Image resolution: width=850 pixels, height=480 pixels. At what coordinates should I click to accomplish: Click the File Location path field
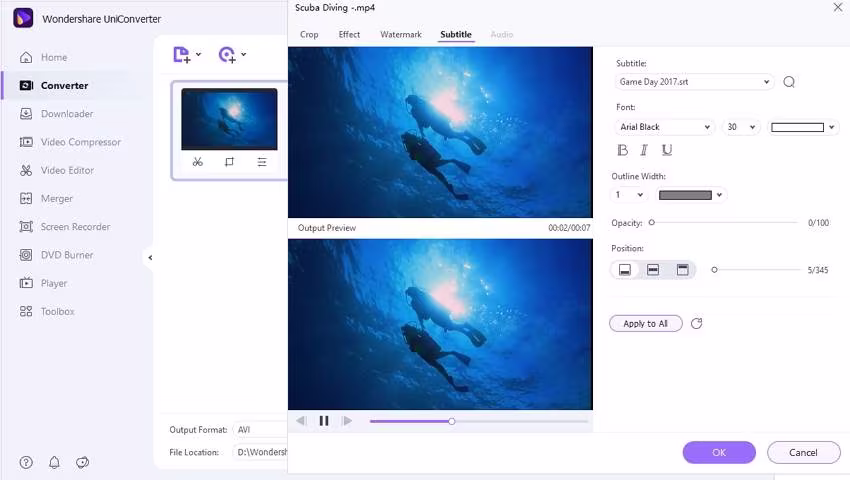pos(260,452)
